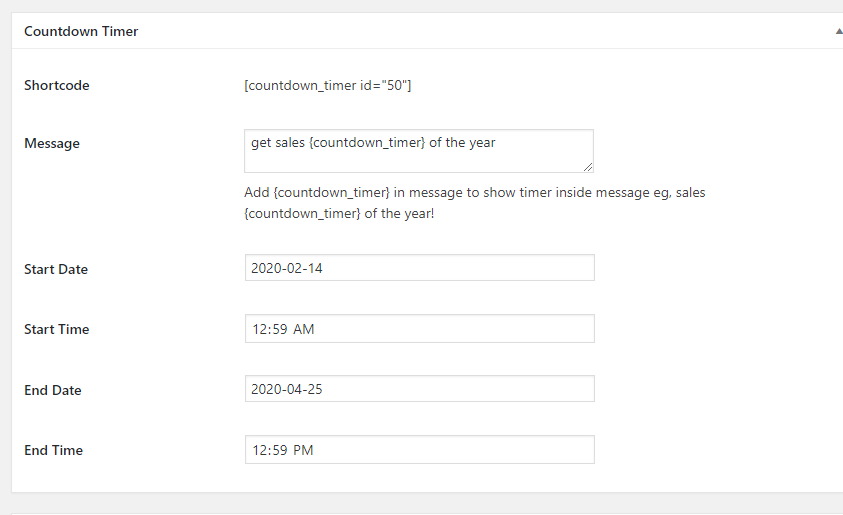
Task: Select the PM segment of End Time
Action: click(303, 450)
